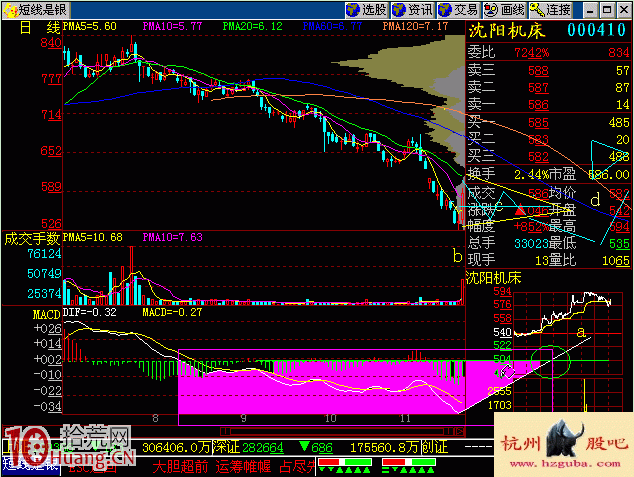Select the PMA5=5.60 price average label
The image size is (634, 477).
click(x=90, y=27)
